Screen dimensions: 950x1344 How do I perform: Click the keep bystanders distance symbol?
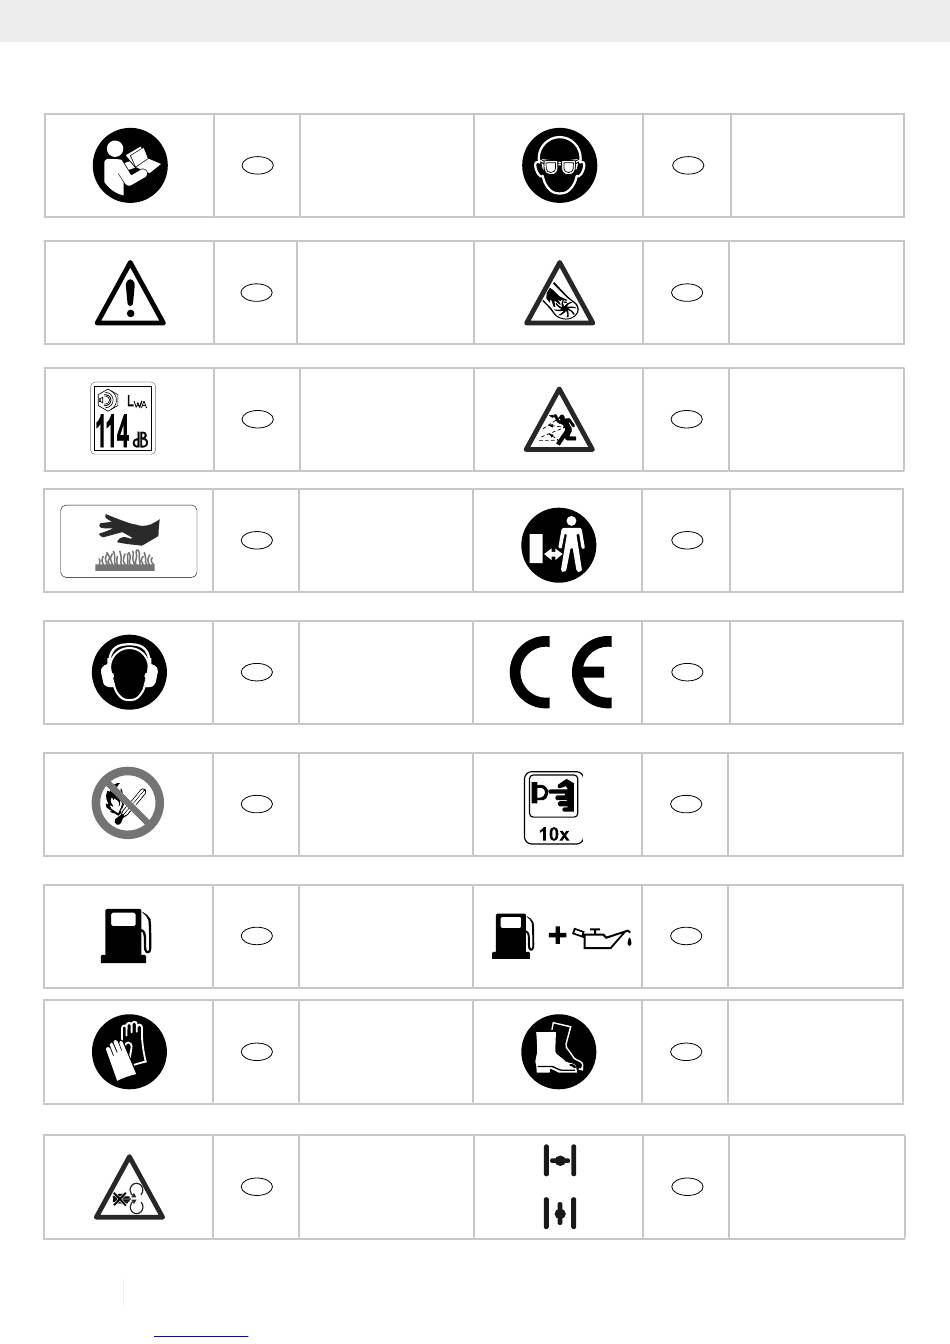559,545
